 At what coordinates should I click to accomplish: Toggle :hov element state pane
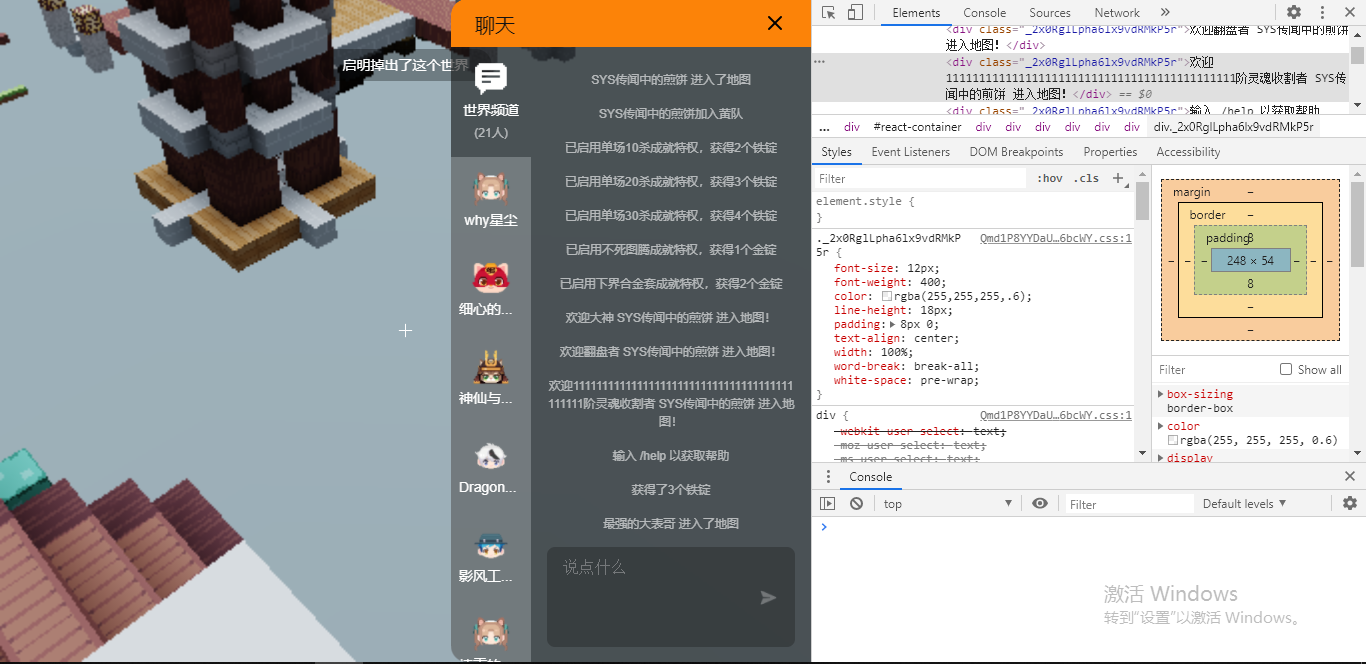pos(1050,178)
